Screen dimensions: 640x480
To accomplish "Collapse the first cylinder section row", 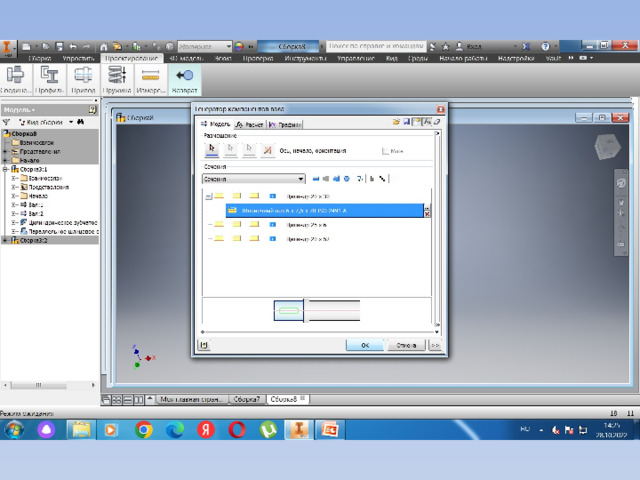I will pos(209,196).
